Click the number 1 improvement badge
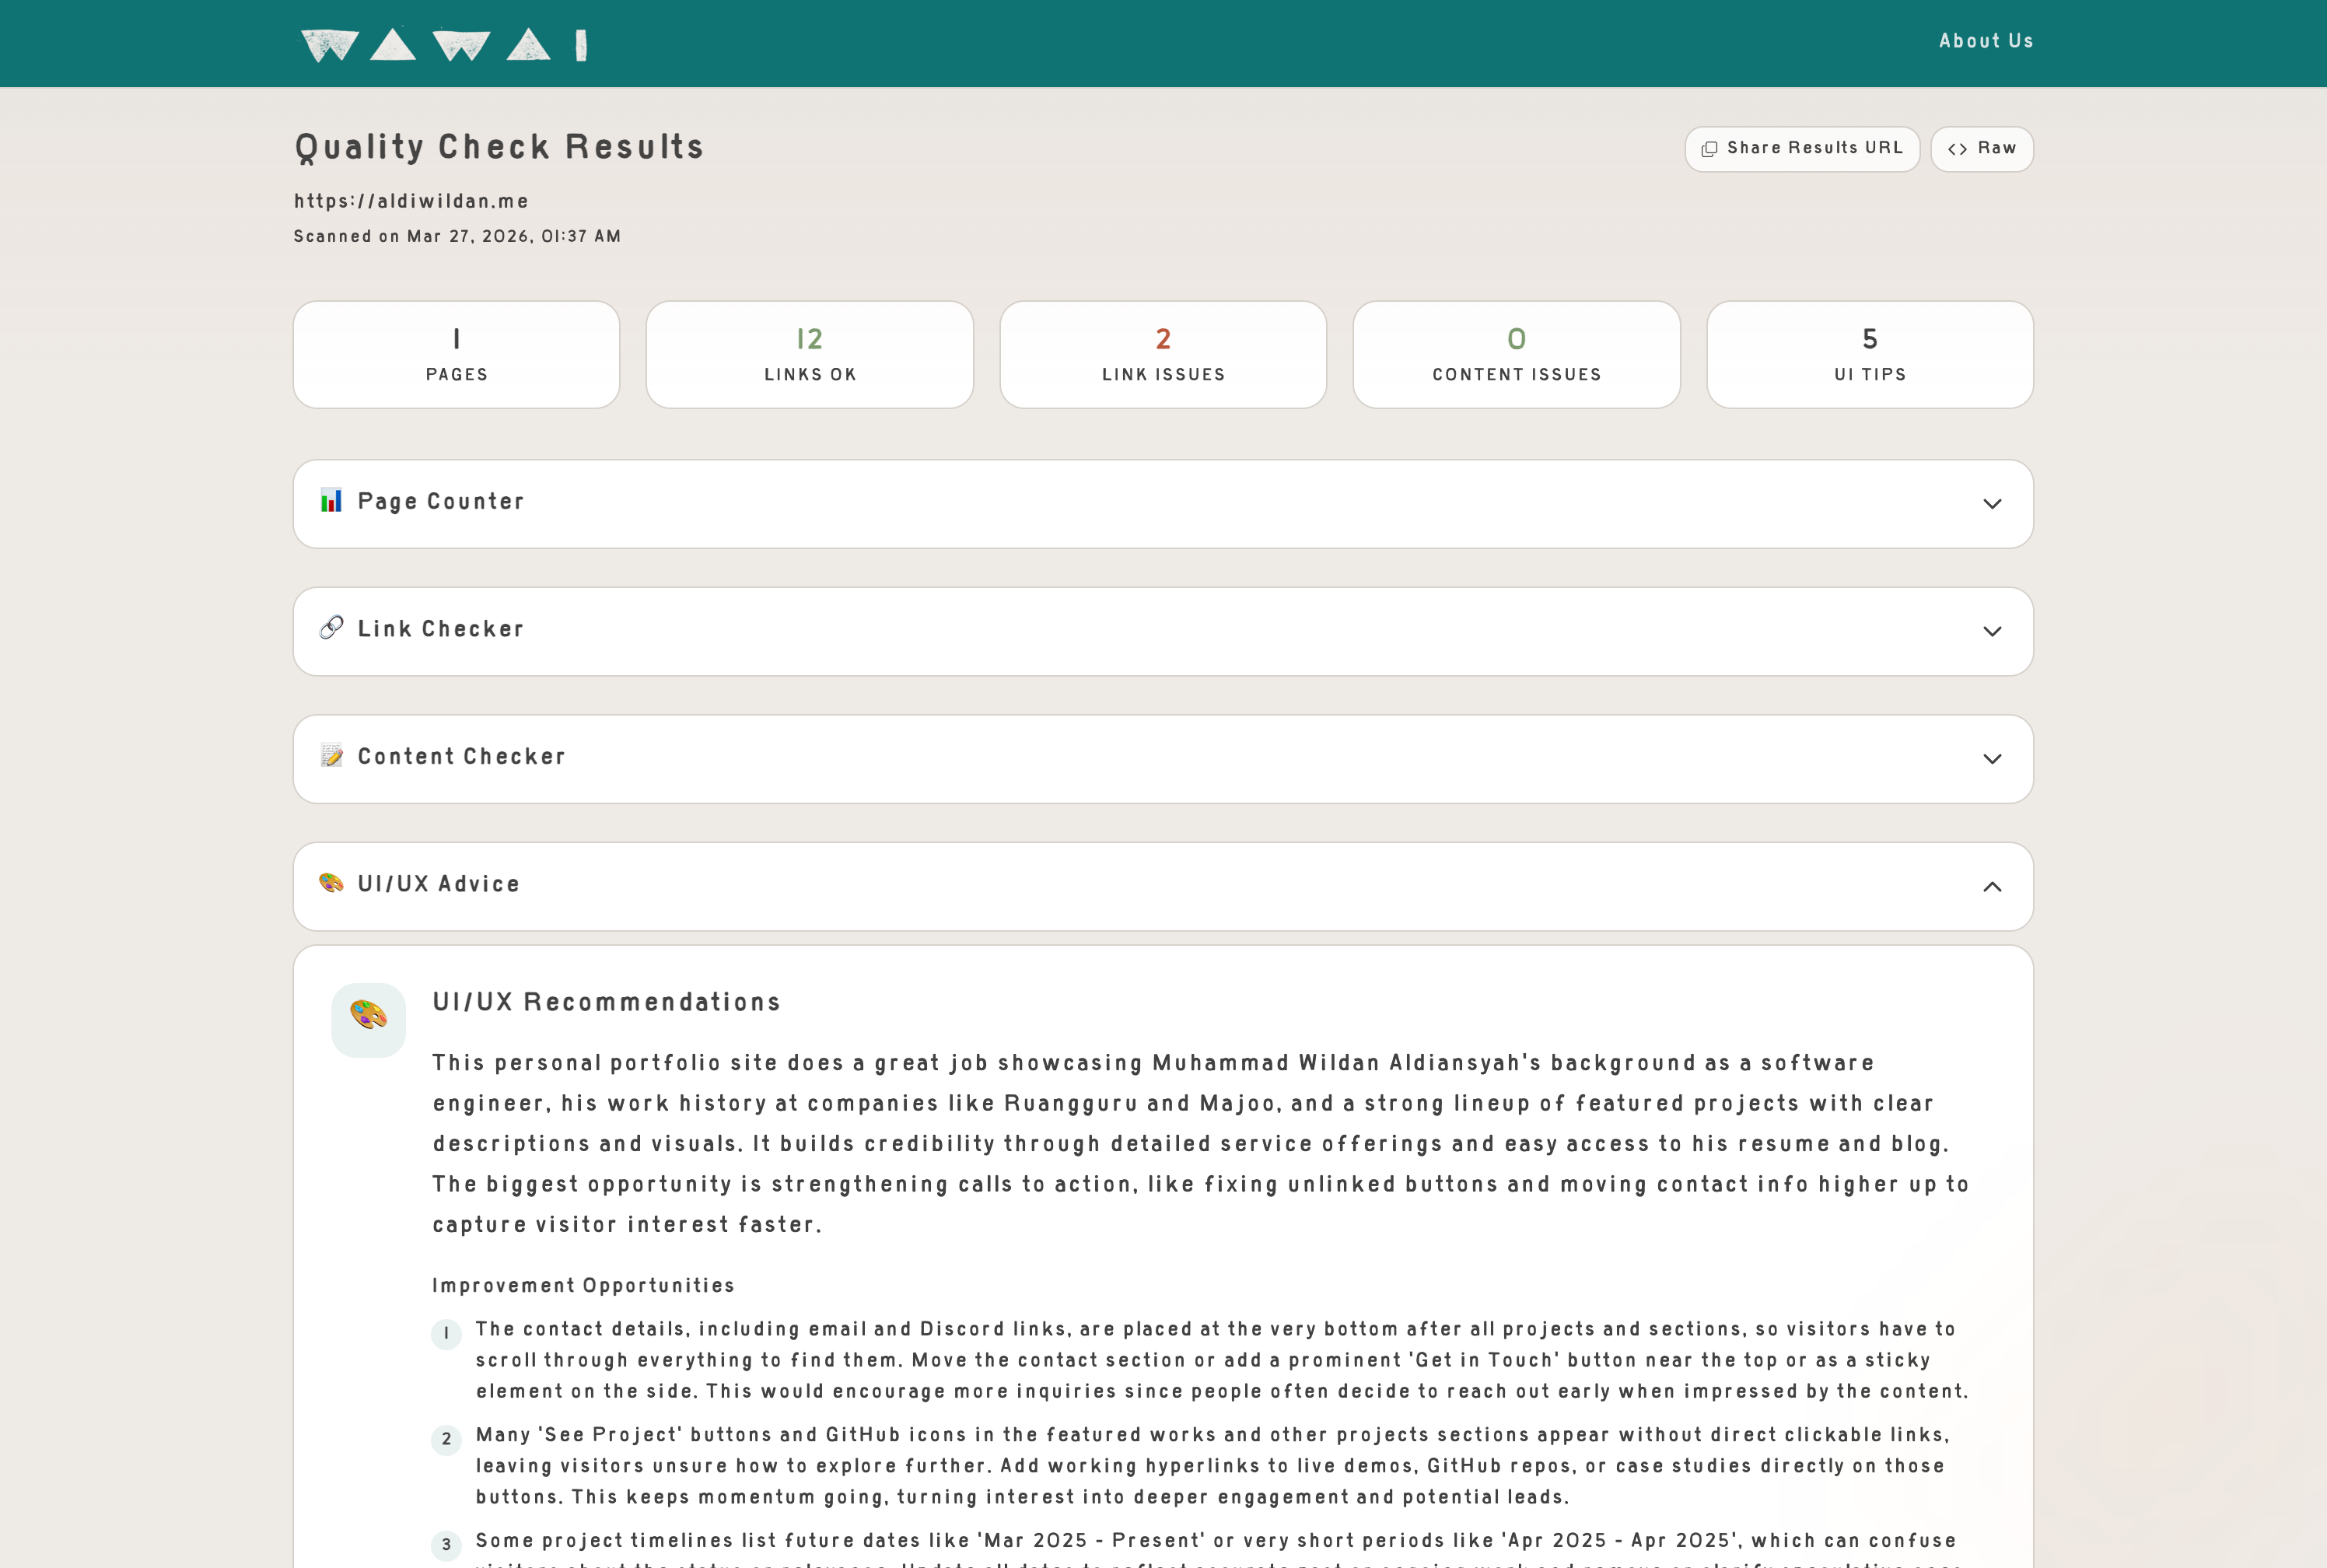2327x1568 pixels. tap(446, 1334)
